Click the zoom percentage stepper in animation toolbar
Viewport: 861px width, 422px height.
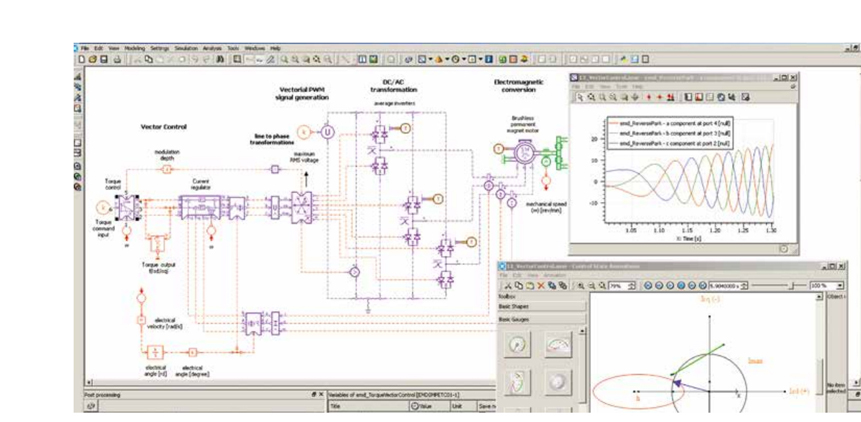pyautogui.click(x=633, y=286)
